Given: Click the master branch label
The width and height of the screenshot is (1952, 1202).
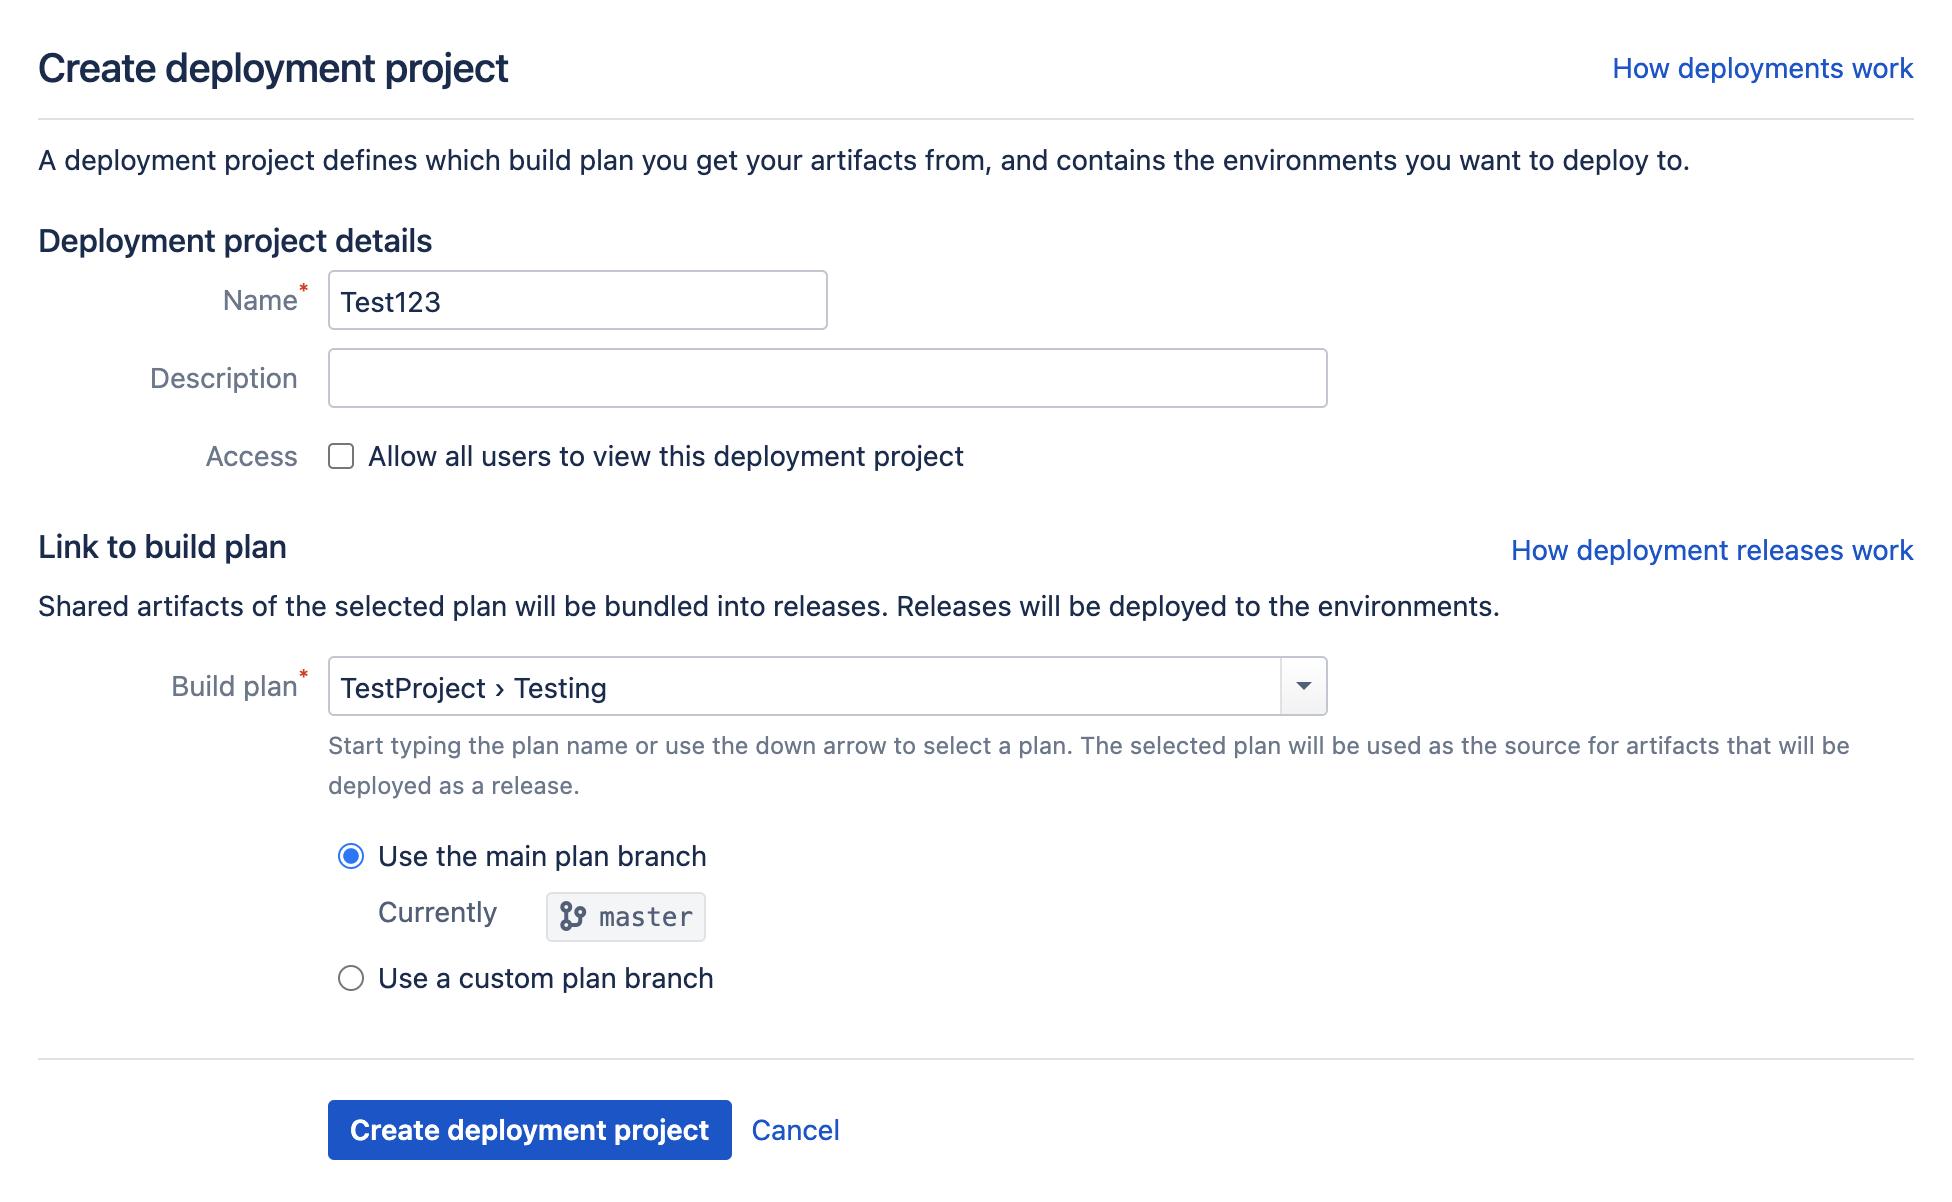Looking at the screenshot, I should click(643, 916).
